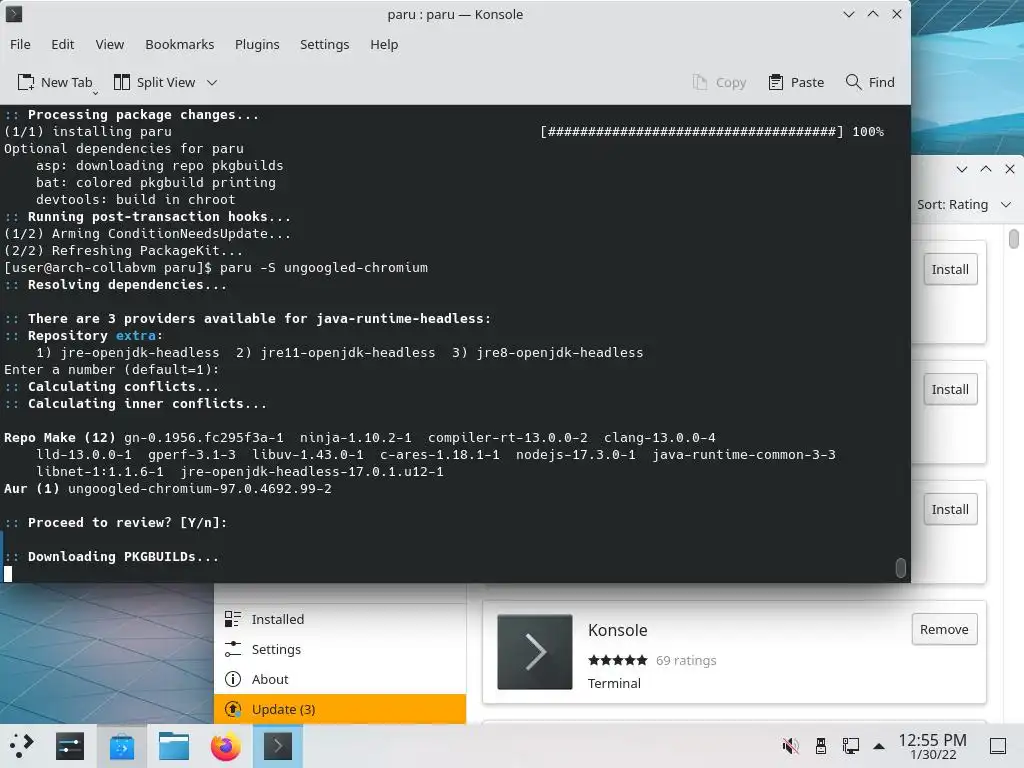Click the third Install button in Discover
Screen dimensions: 1024x768
950,509
